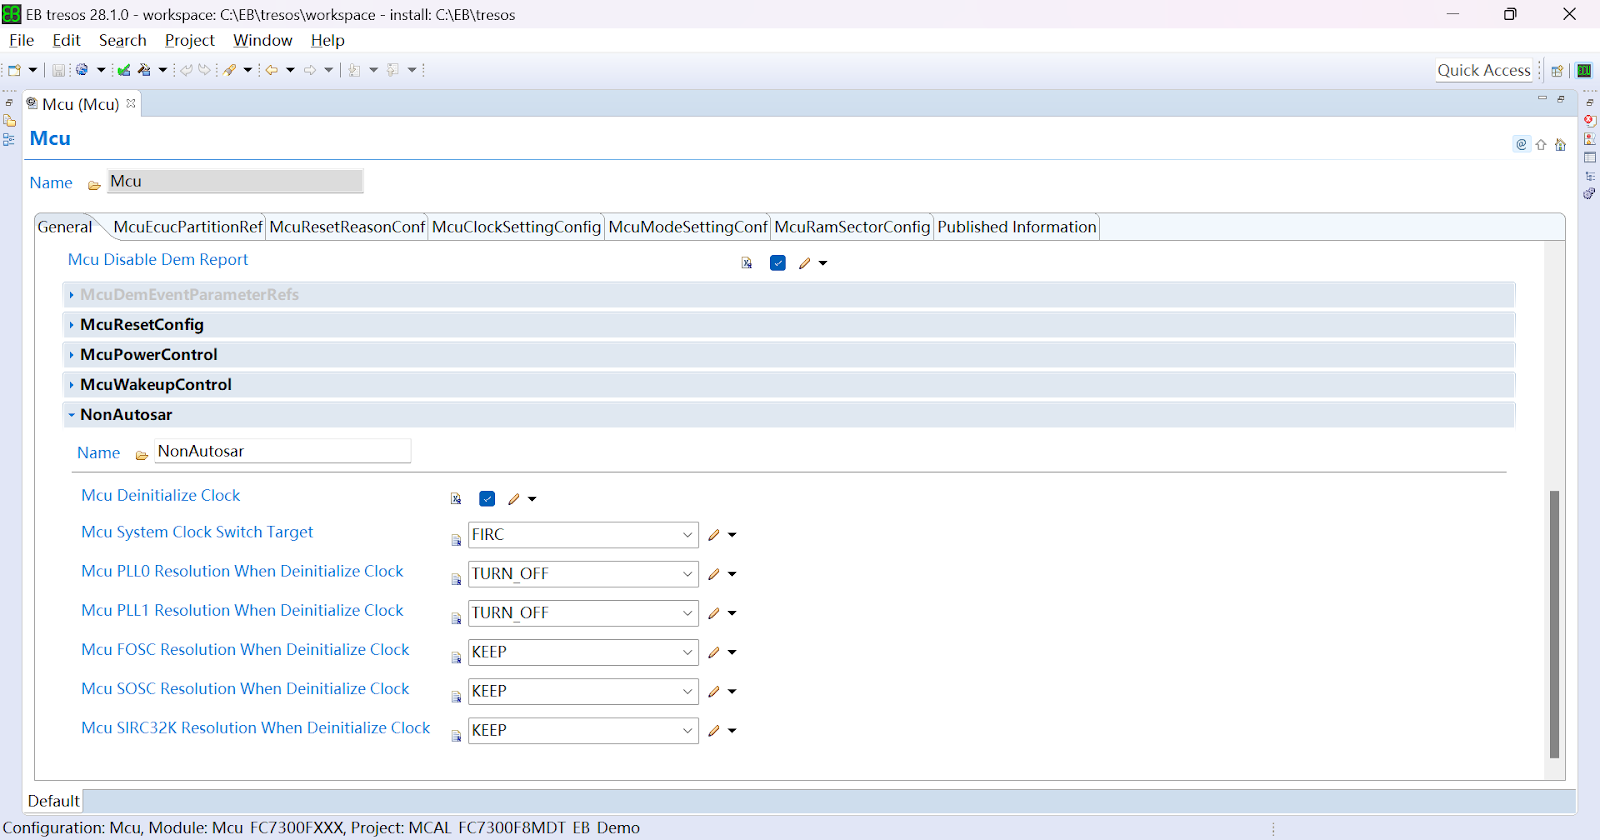This screenshot has width=1600, height=840.
Task: Click folder icon next to NonAutosar Name field
Action: click(142, 455)
